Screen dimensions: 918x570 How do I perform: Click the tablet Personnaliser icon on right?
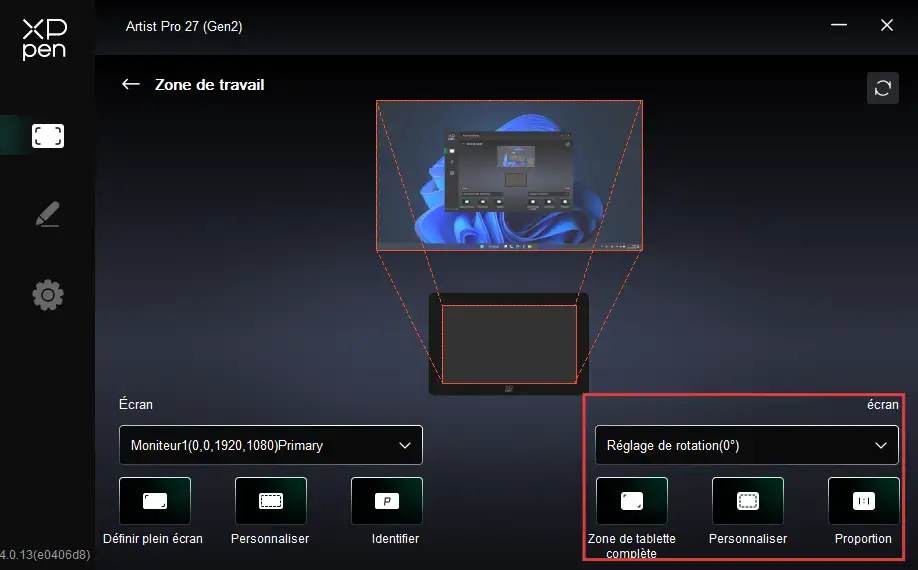pyautogui.click(x=747, y=501)
